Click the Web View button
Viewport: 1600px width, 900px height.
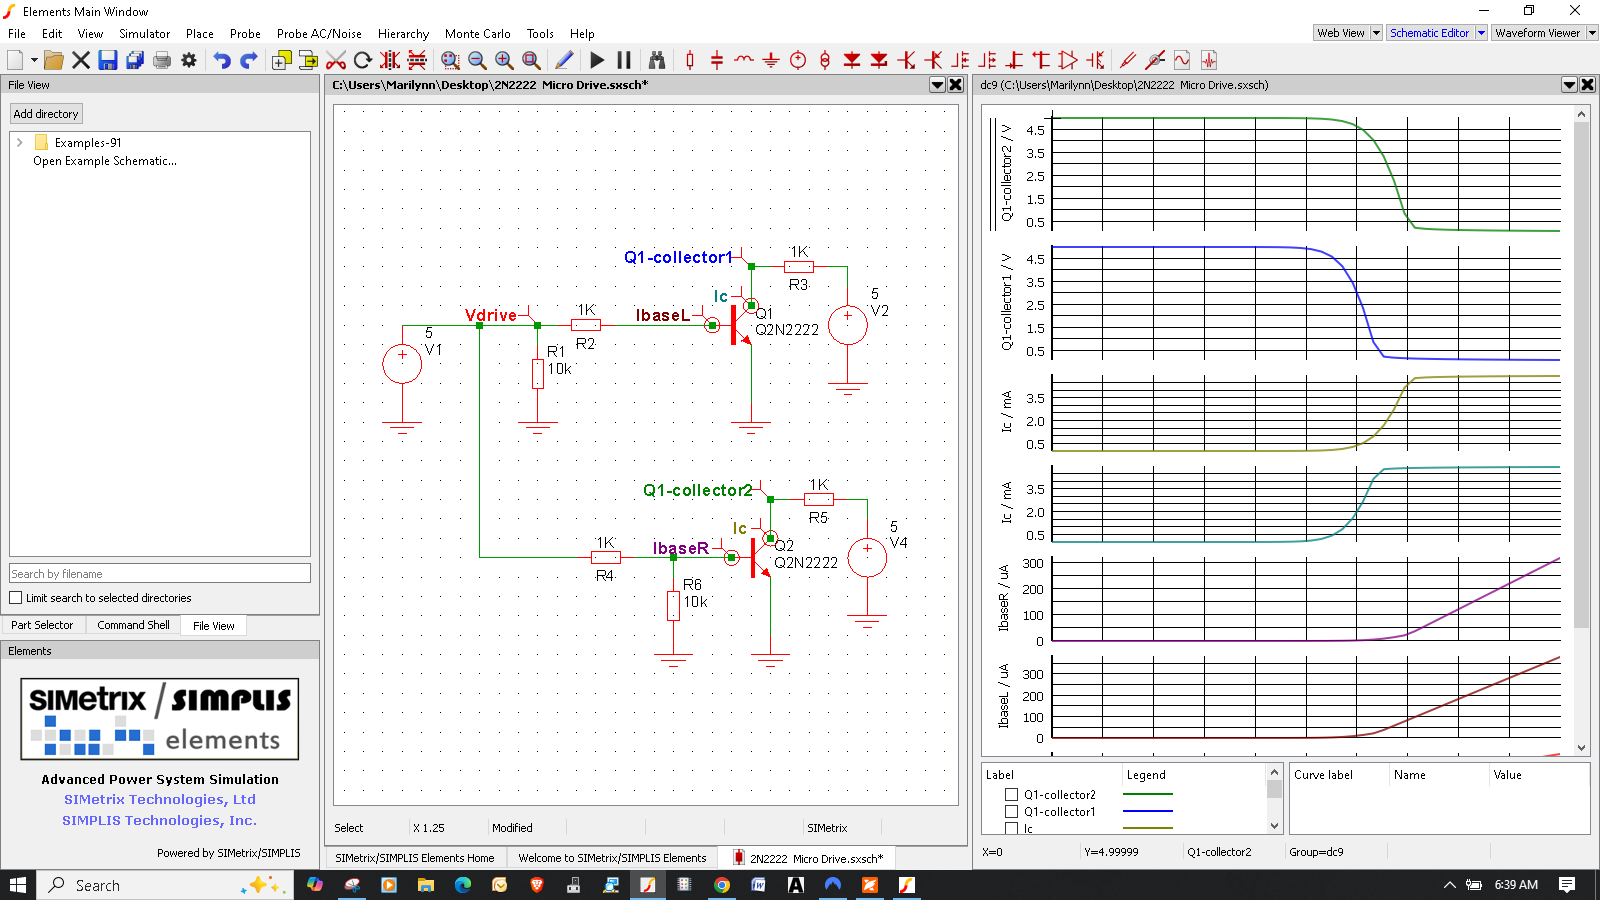point(1341,33)
